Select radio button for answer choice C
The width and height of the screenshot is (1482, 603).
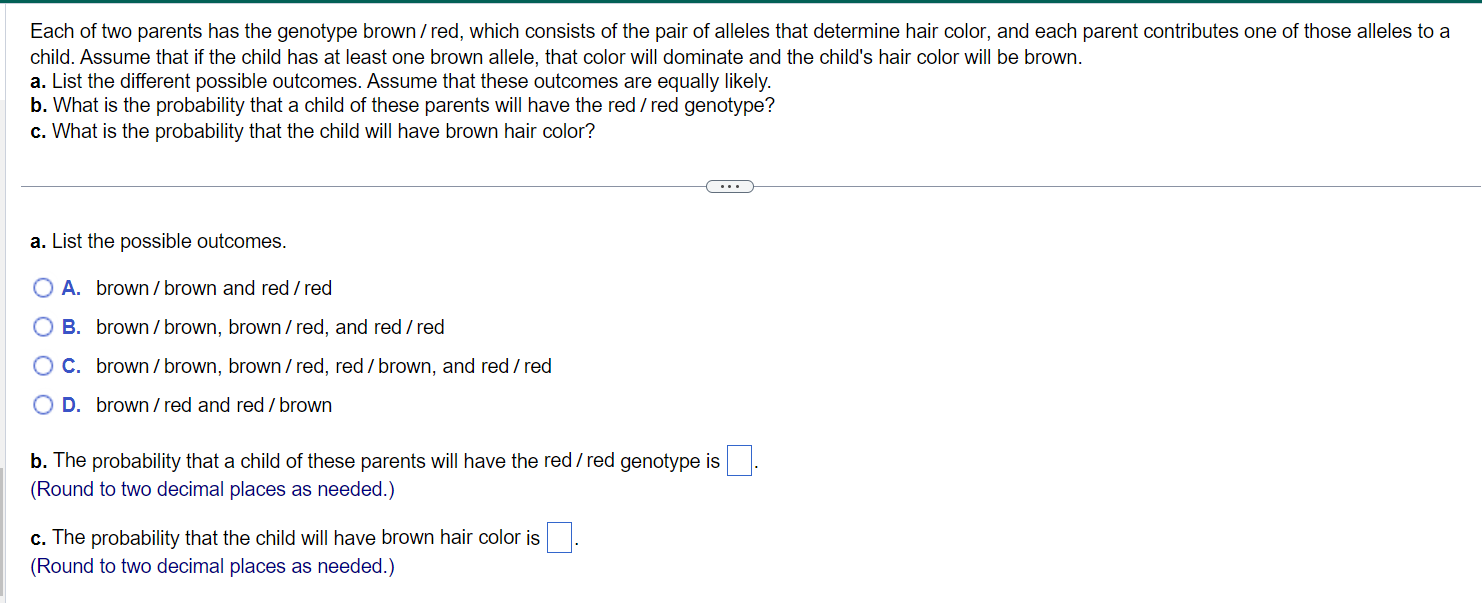(x=43, y=365)
